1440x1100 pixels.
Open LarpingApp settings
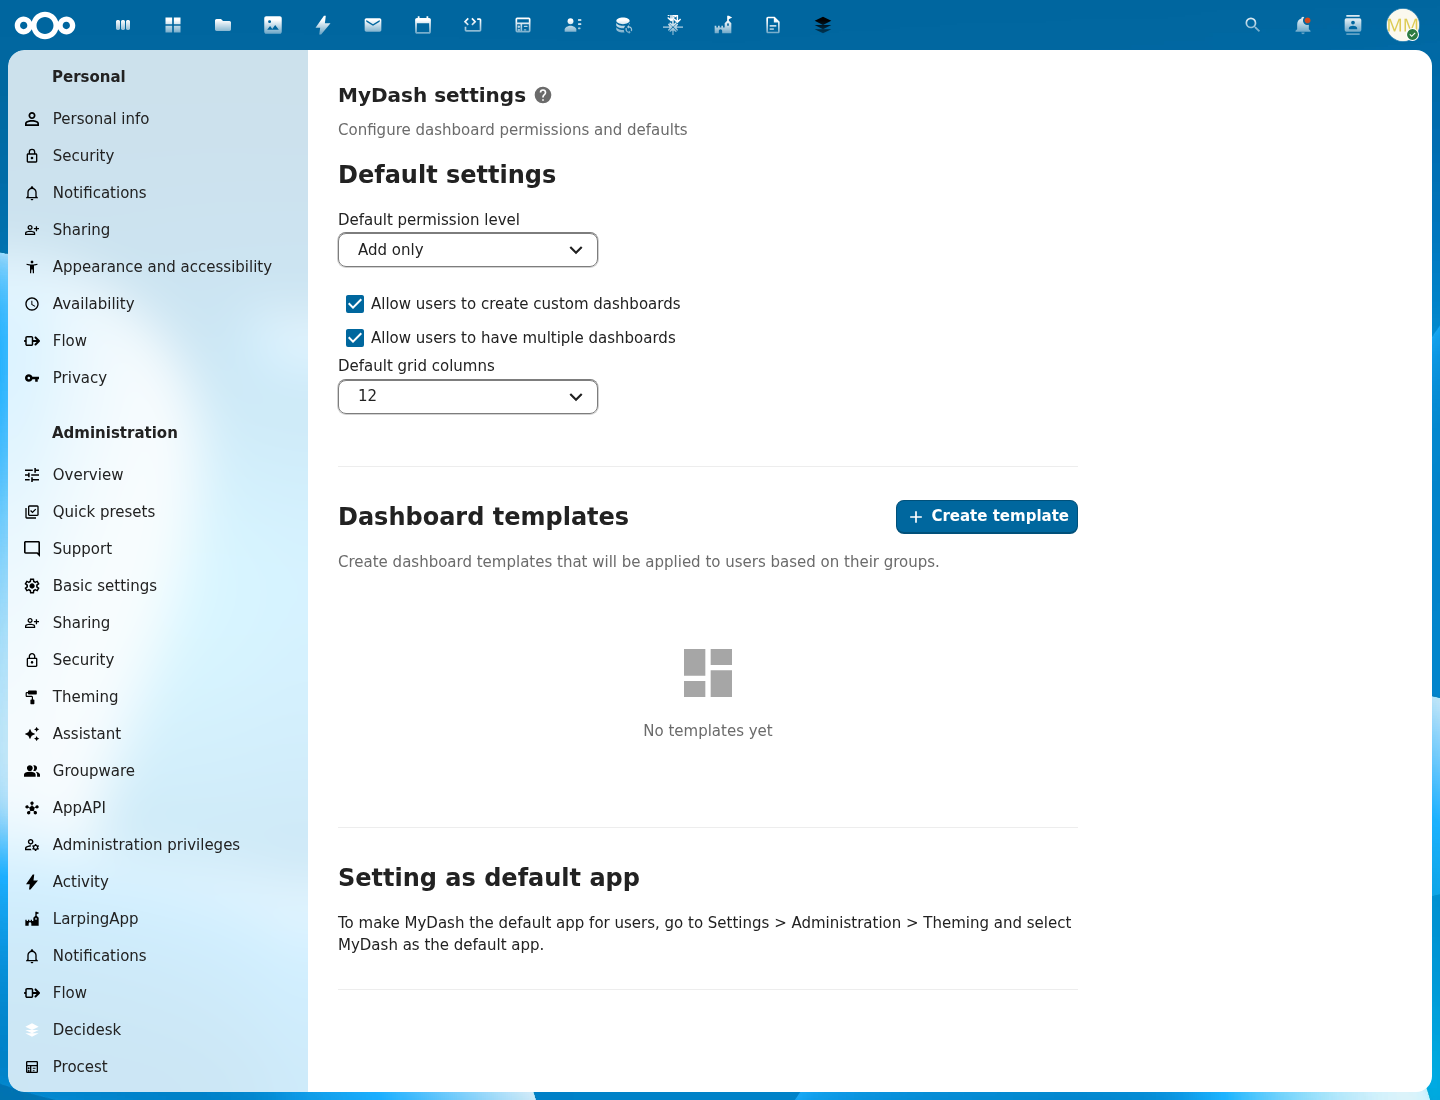[158, 919]
